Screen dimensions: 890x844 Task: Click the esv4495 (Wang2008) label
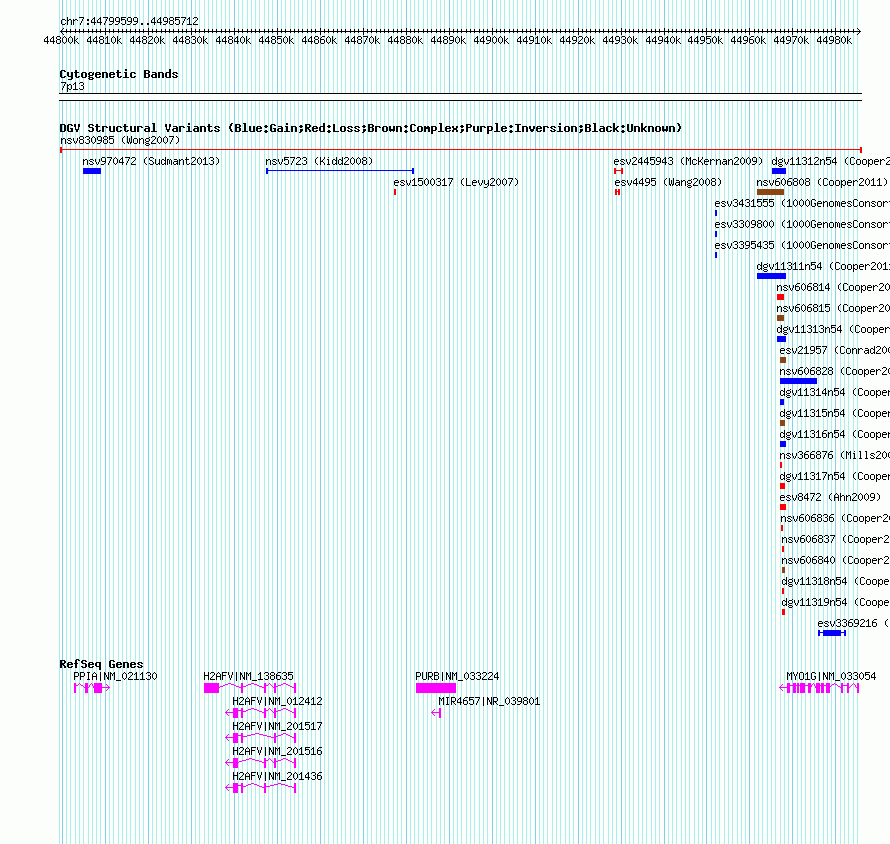click(668, 182)
